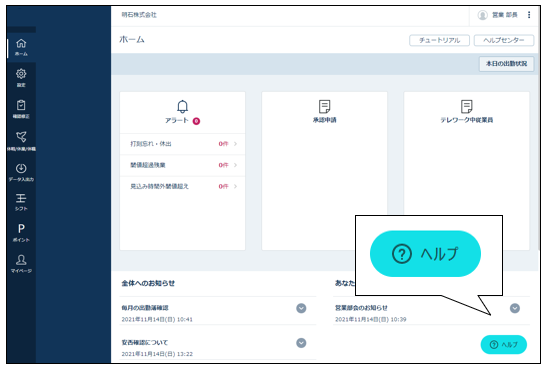Open the ホーム item in the sidebar
Image resolution: width=547 pixels, height=371 pixels.
pos(21,47)
